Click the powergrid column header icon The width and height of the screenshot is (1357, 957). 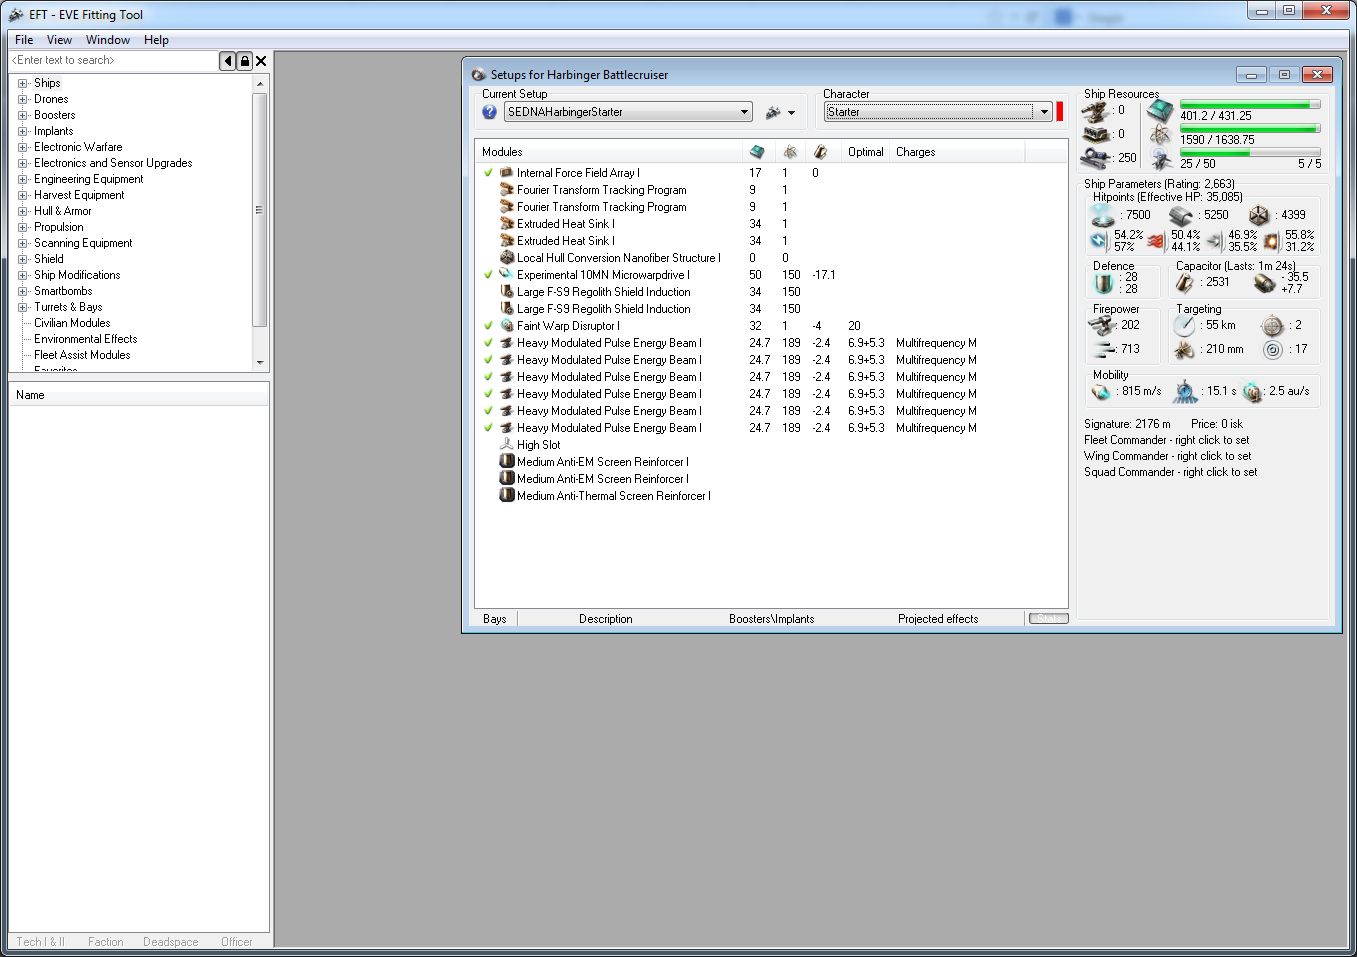[x=790, y=152]
